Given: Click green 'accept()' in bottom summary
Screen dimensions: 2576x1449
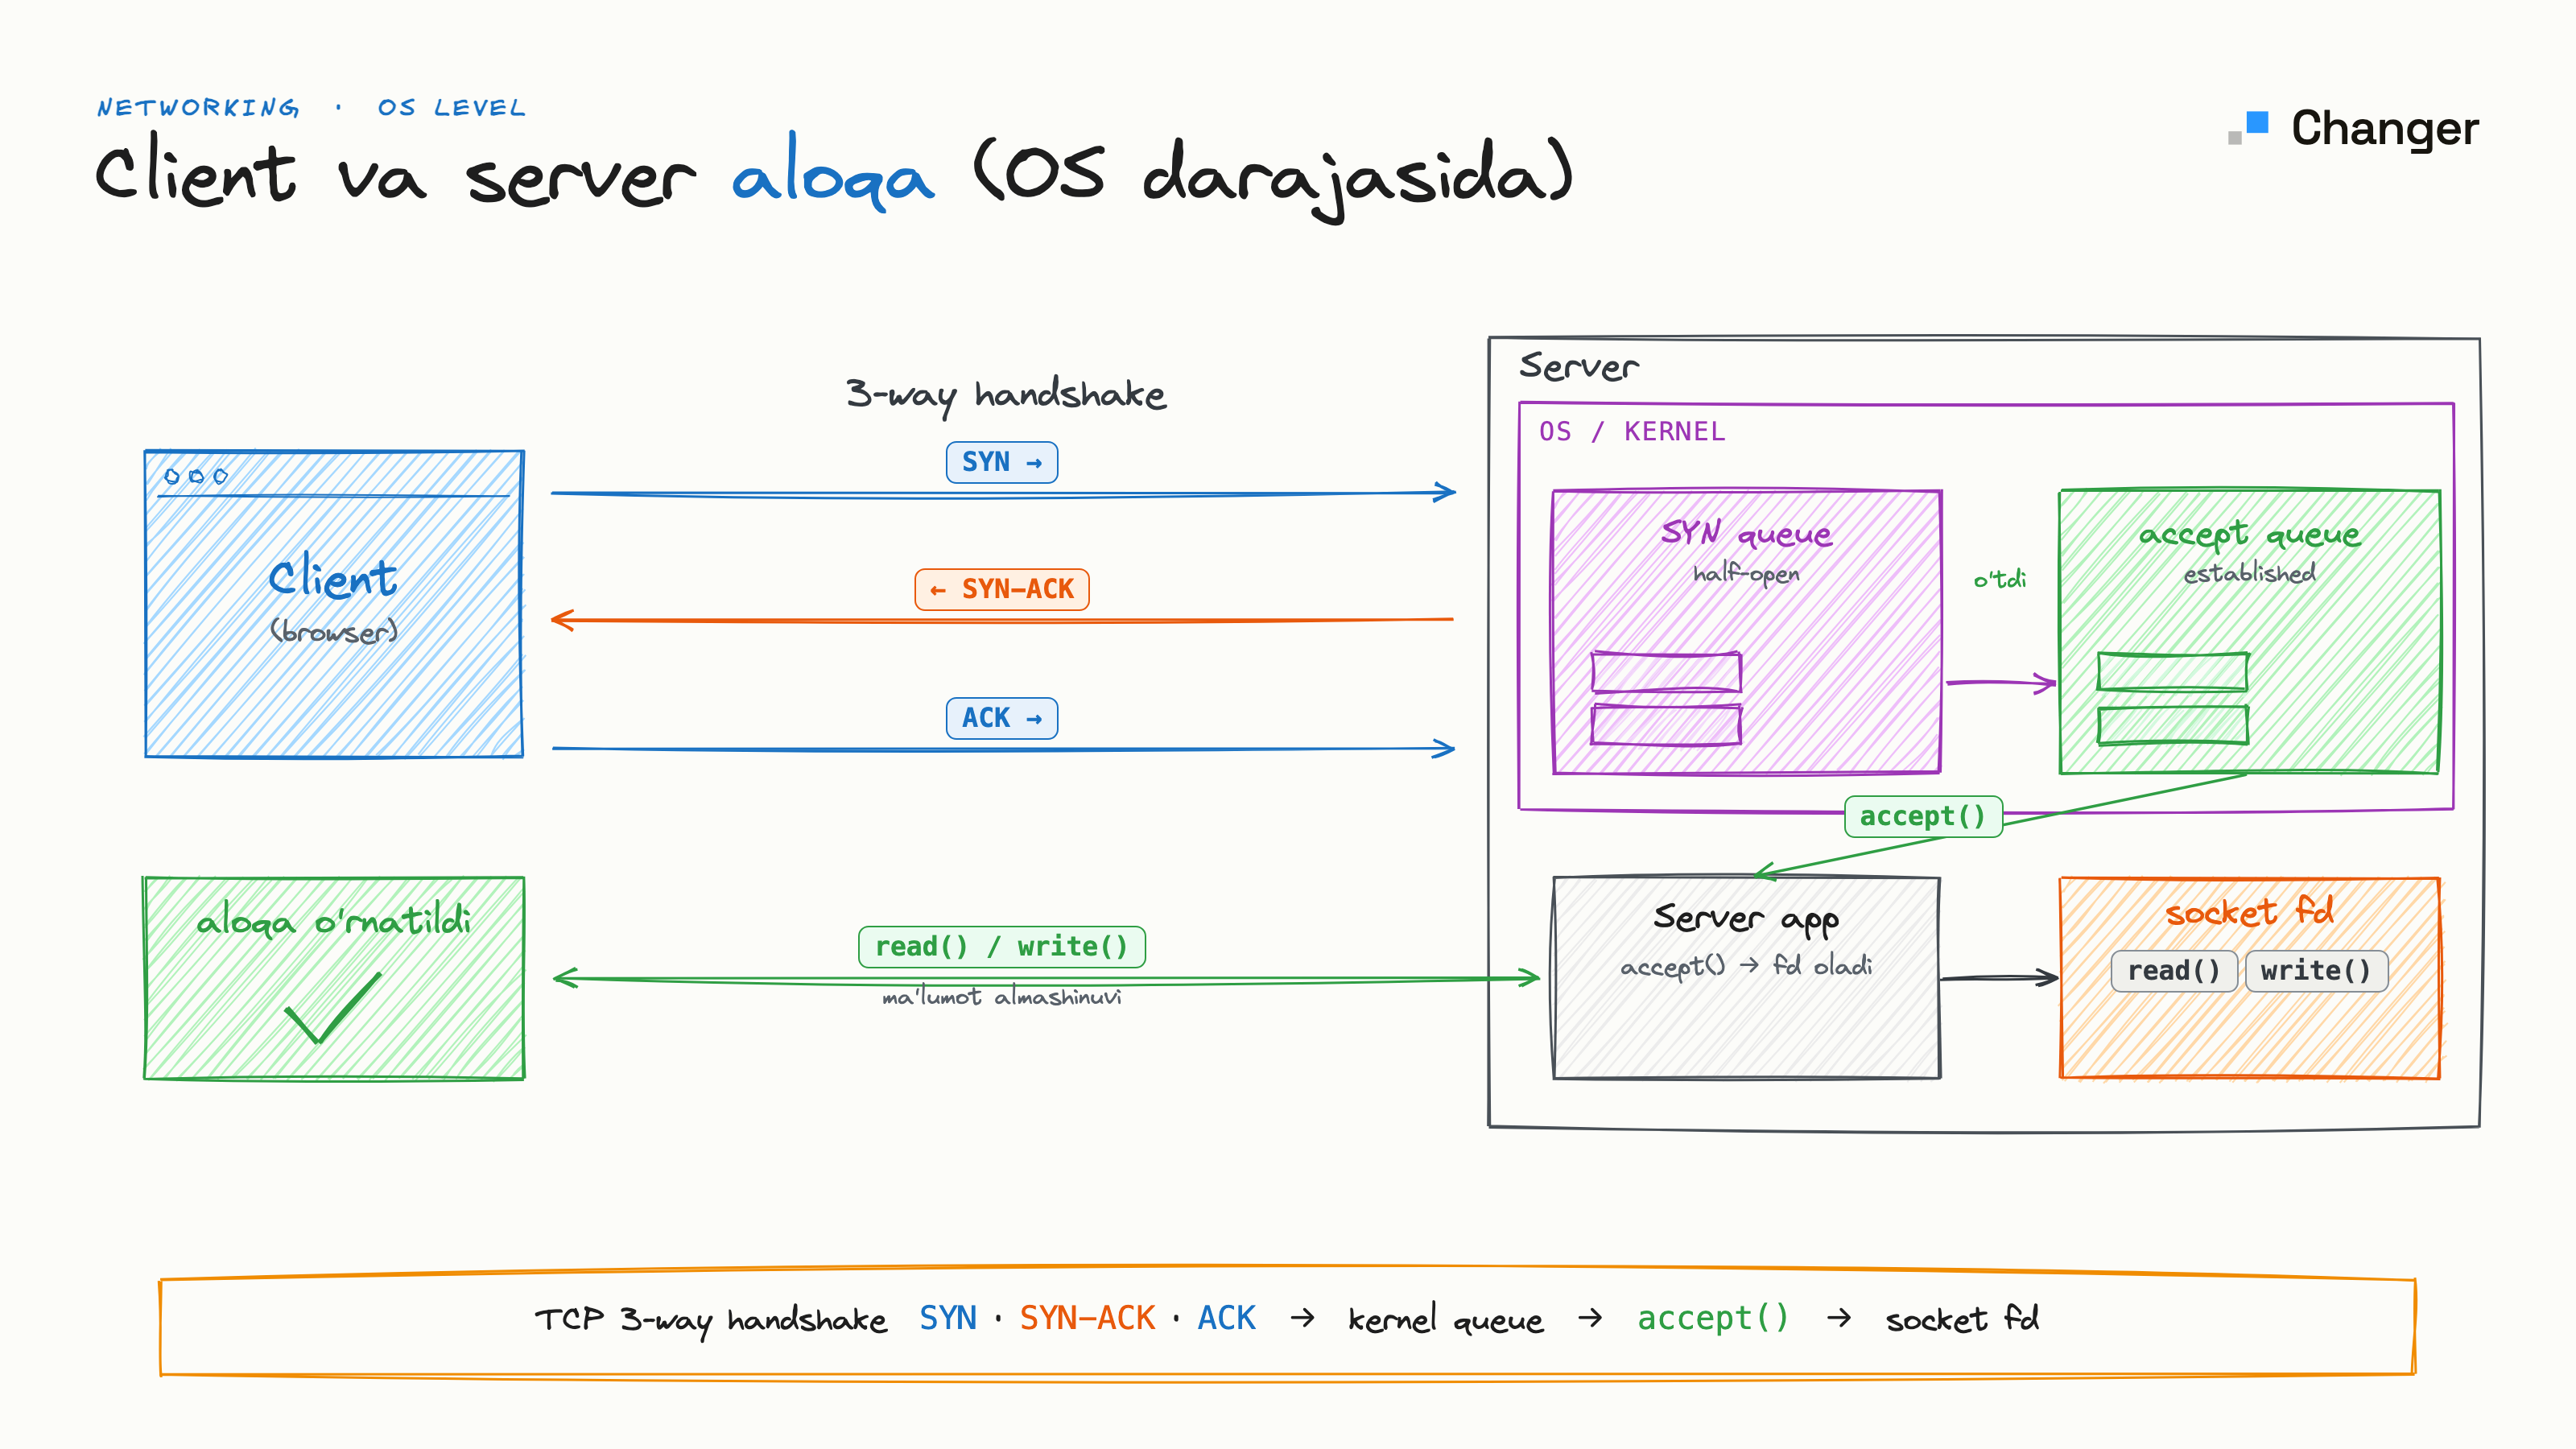Looking at the screenshot, I should (x=1712, y=1318).
